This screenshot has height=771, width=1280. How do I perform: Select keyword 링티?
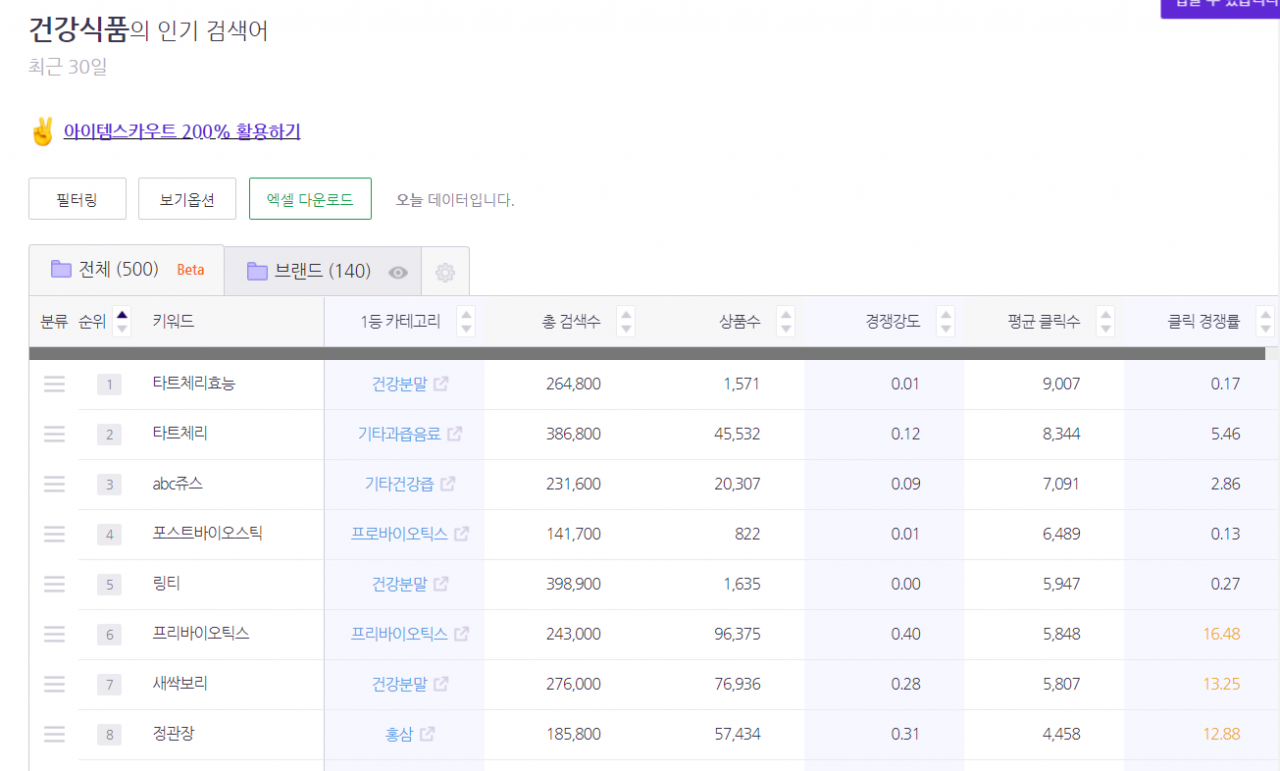click(x=166, y=583)
